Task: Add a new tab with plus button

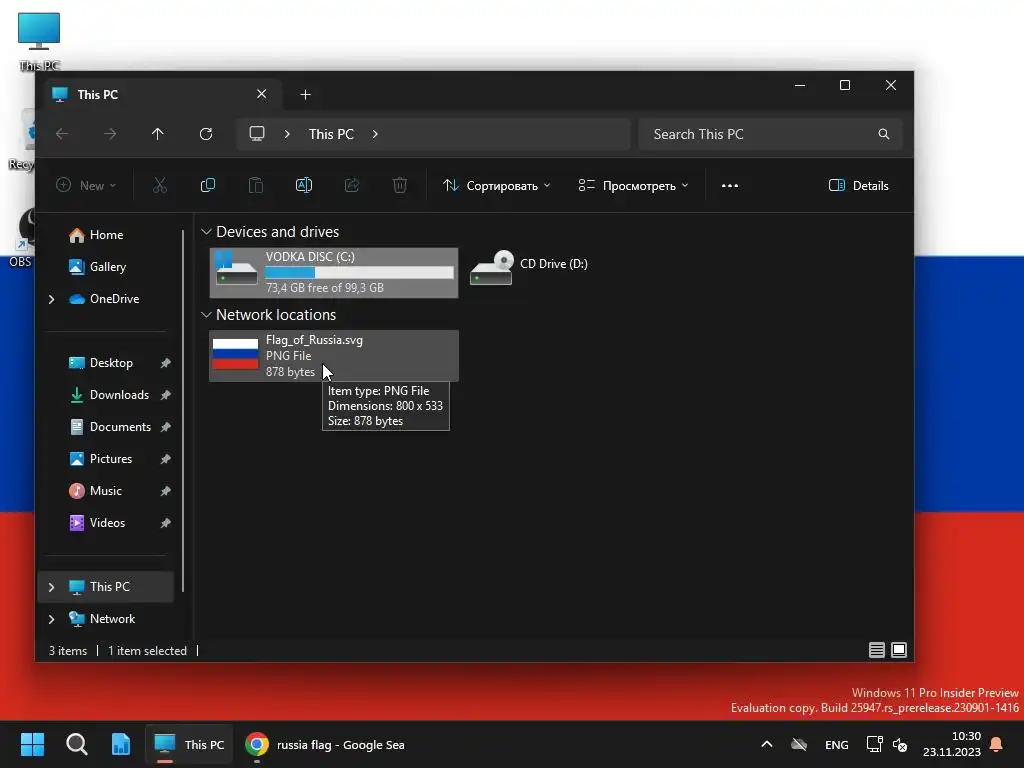Action: point(305,95)
